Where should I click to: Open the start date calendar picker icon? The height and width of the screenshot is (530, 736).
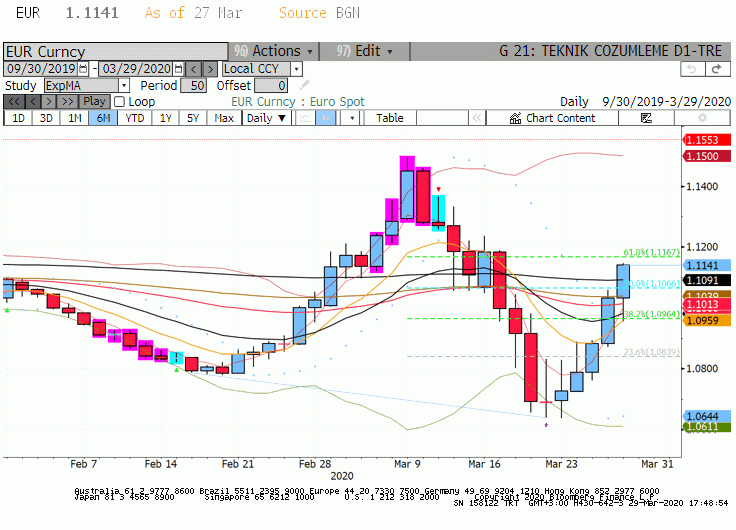[83, 69]
